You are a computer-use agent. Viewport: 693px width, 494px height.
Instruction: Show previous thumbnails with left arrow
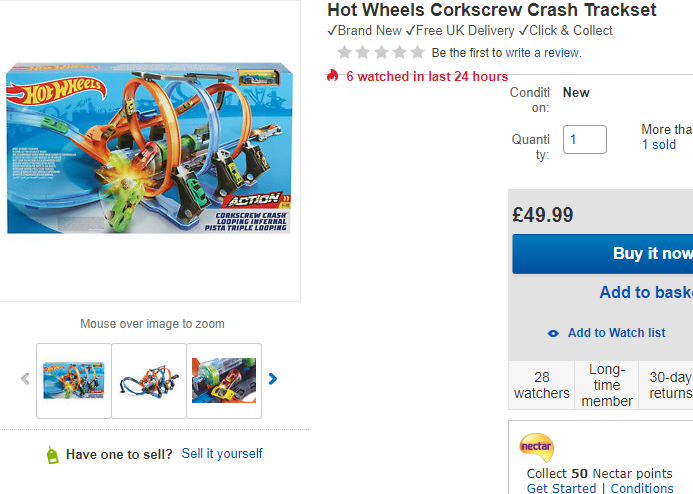(x=26, y=379)
